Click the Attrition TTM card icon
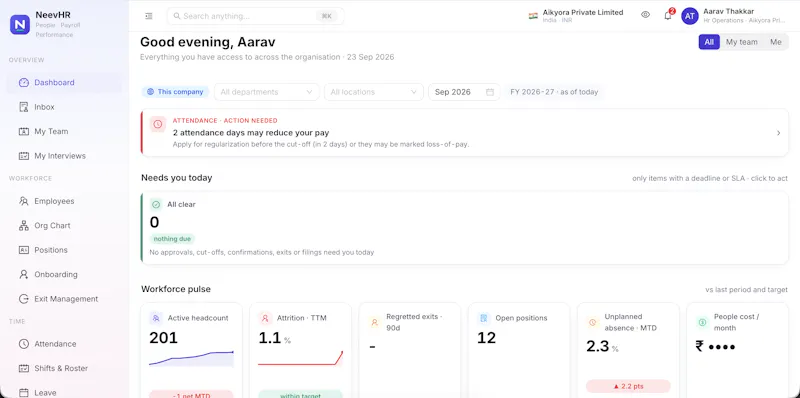 click(x=265, y=318)
